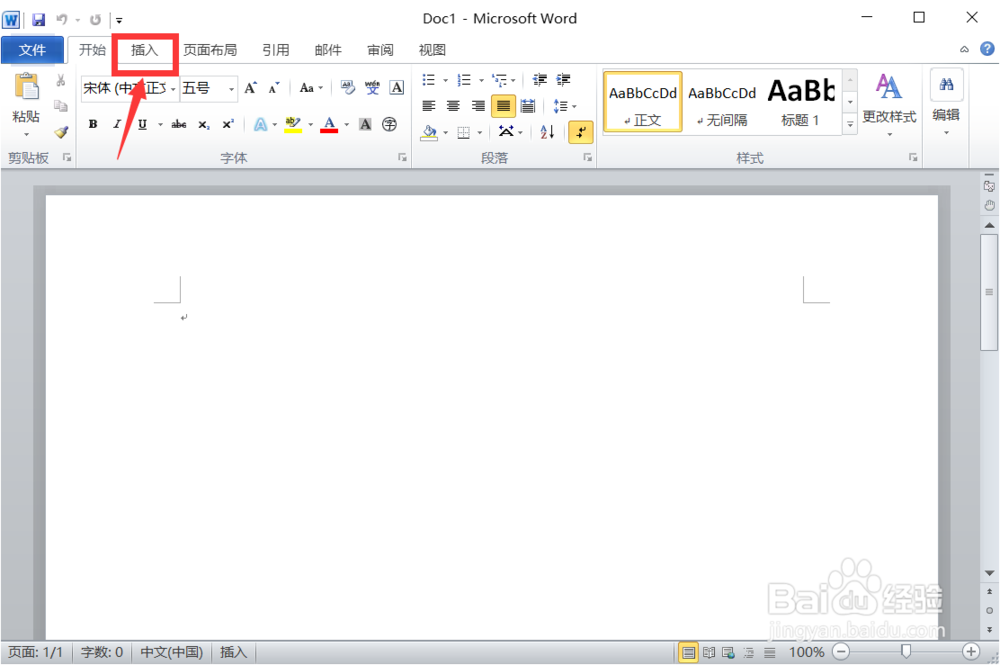Select the subscript icon
Screen dimensions: 1000x665
click(203, 124)
